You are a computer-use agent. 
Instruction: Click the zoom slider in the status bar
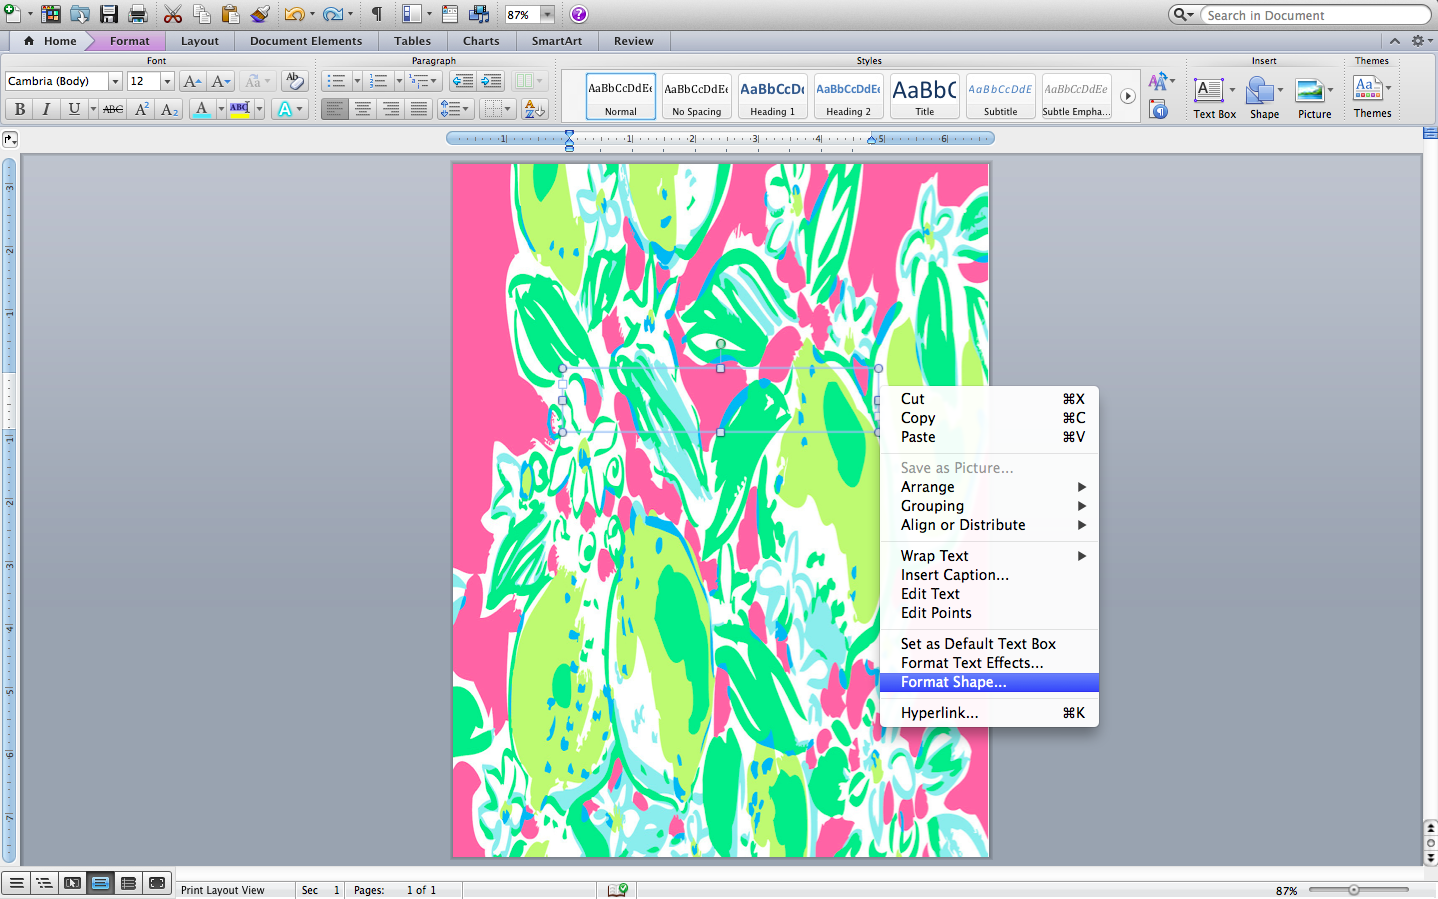coord(1355,890)
